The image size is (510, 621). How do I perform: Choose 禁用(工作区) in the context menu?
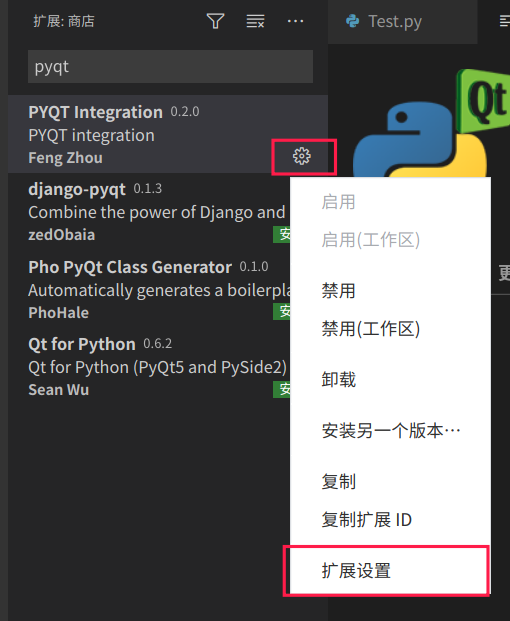390,329
